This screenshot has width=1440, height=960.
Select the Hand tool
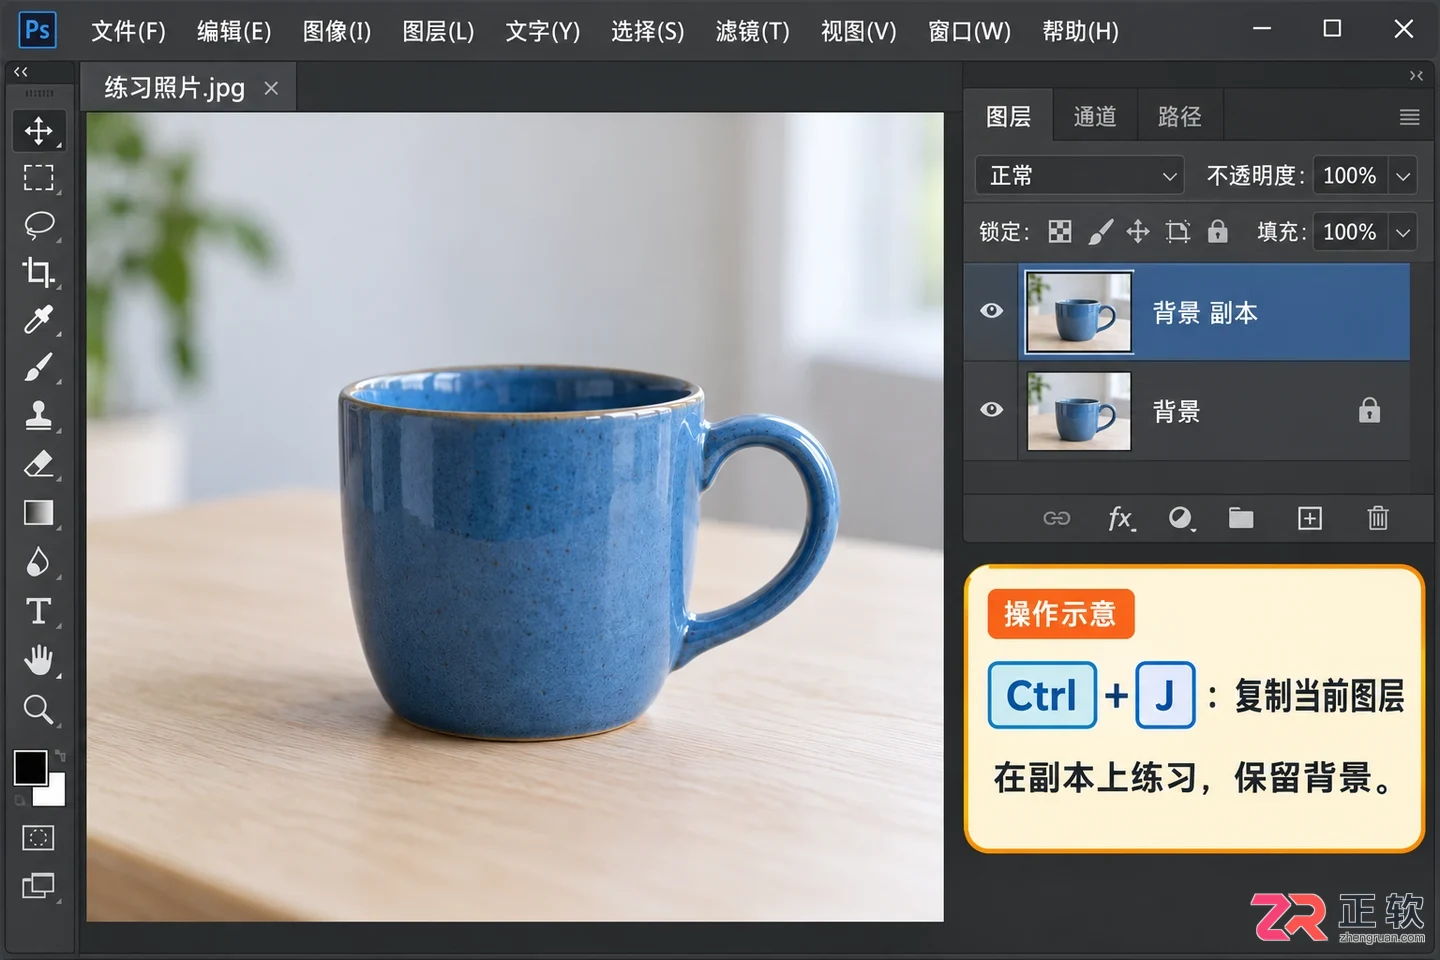coord(39,660)
